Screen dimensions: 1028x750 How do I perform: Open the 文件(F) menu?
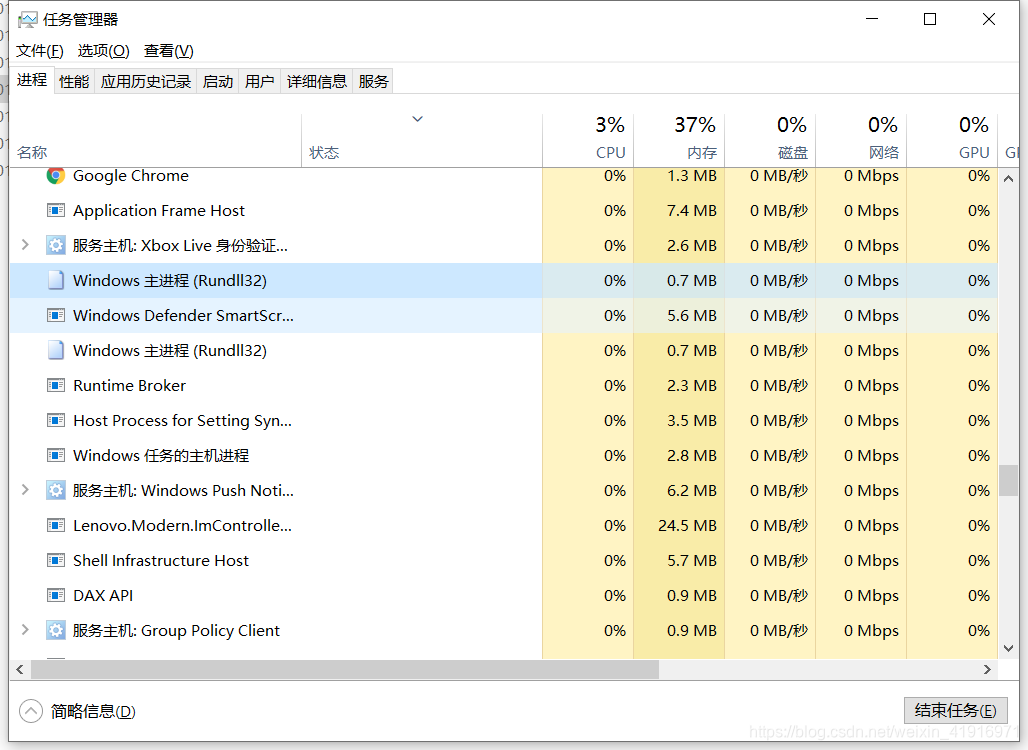tap(40, 50)
